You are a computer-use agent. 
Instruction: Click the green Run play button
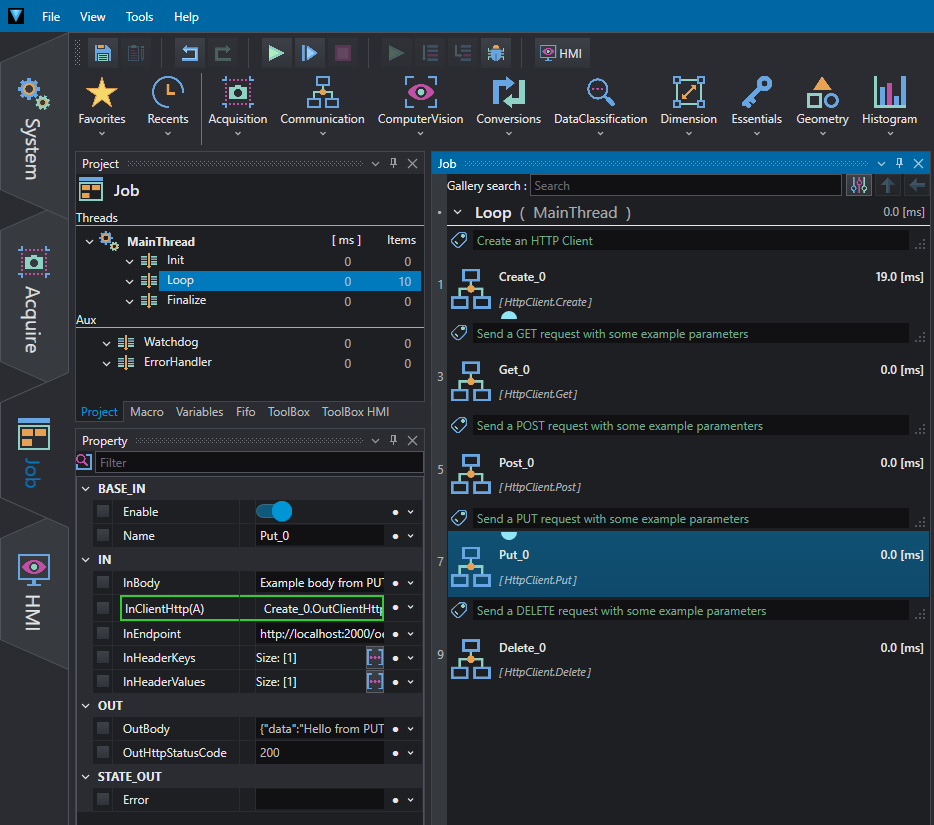pyautogui.click(x=276, y=53)
